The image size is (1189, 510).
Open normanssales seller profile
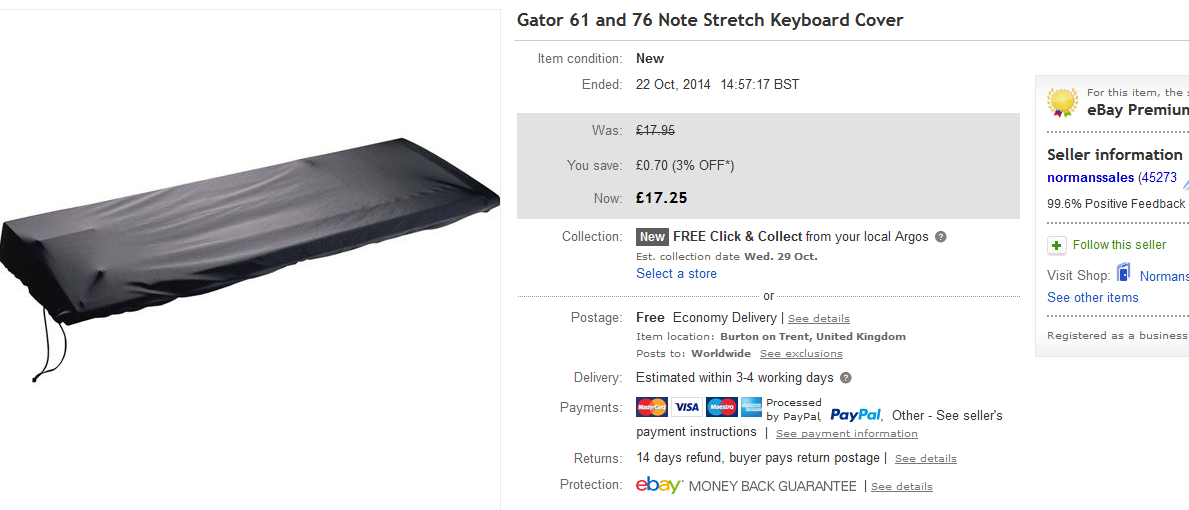pos(1090,177)
